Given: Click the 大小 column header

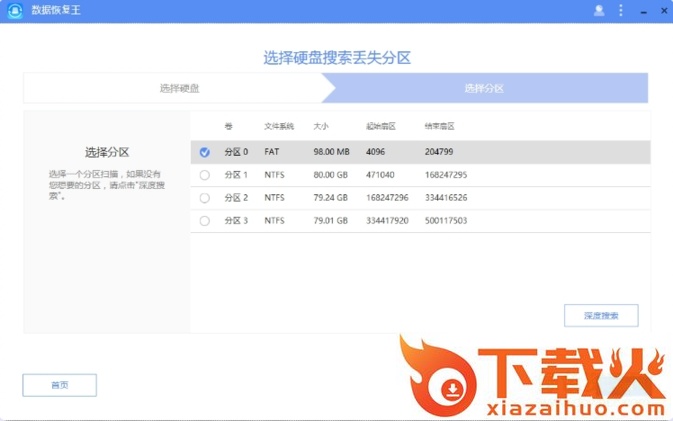Looking at the screenshot, I should coord(321,126).
